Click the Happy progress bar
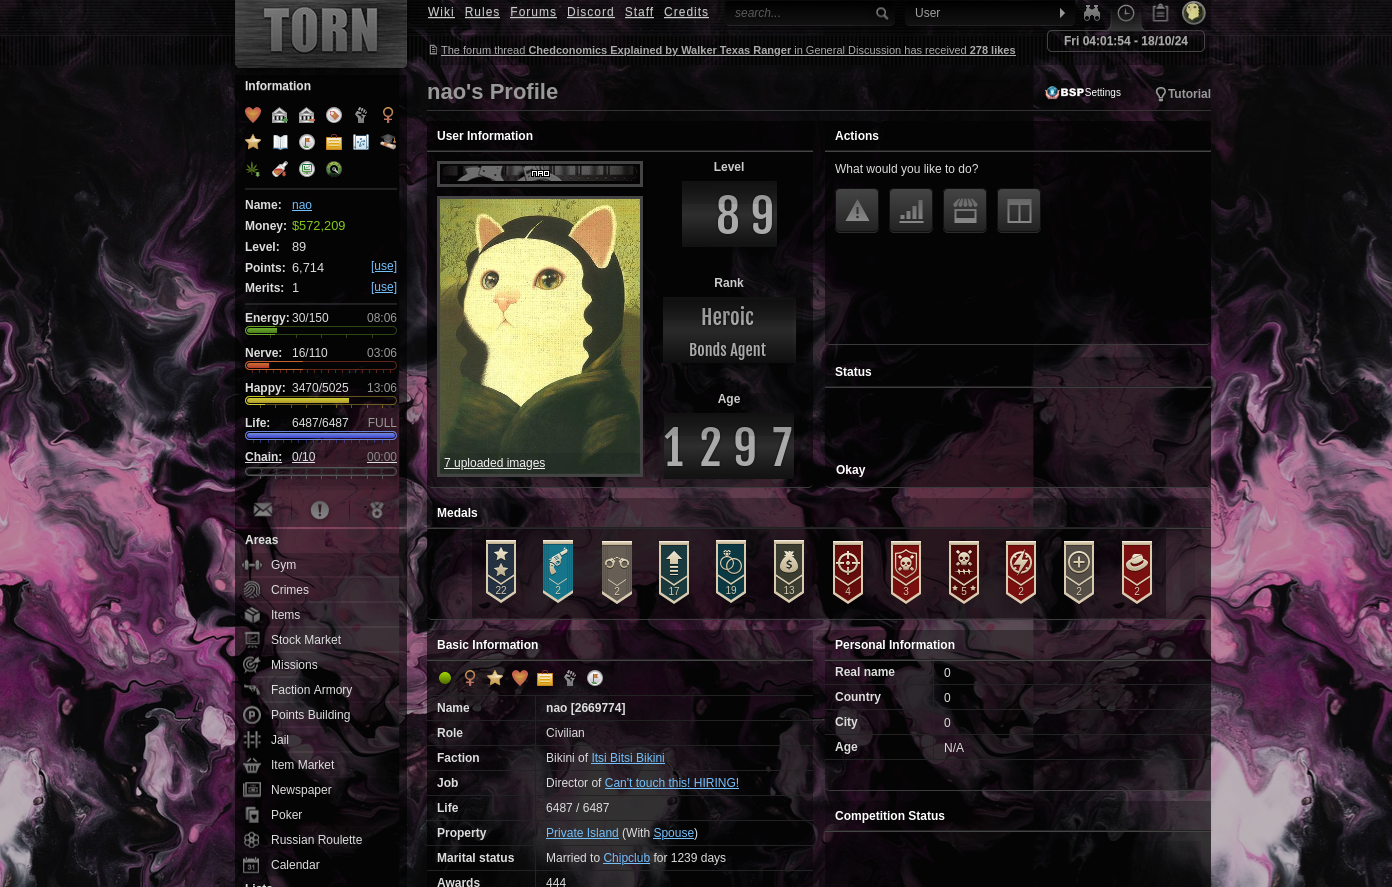The image size is (1392, 887). 321,401
